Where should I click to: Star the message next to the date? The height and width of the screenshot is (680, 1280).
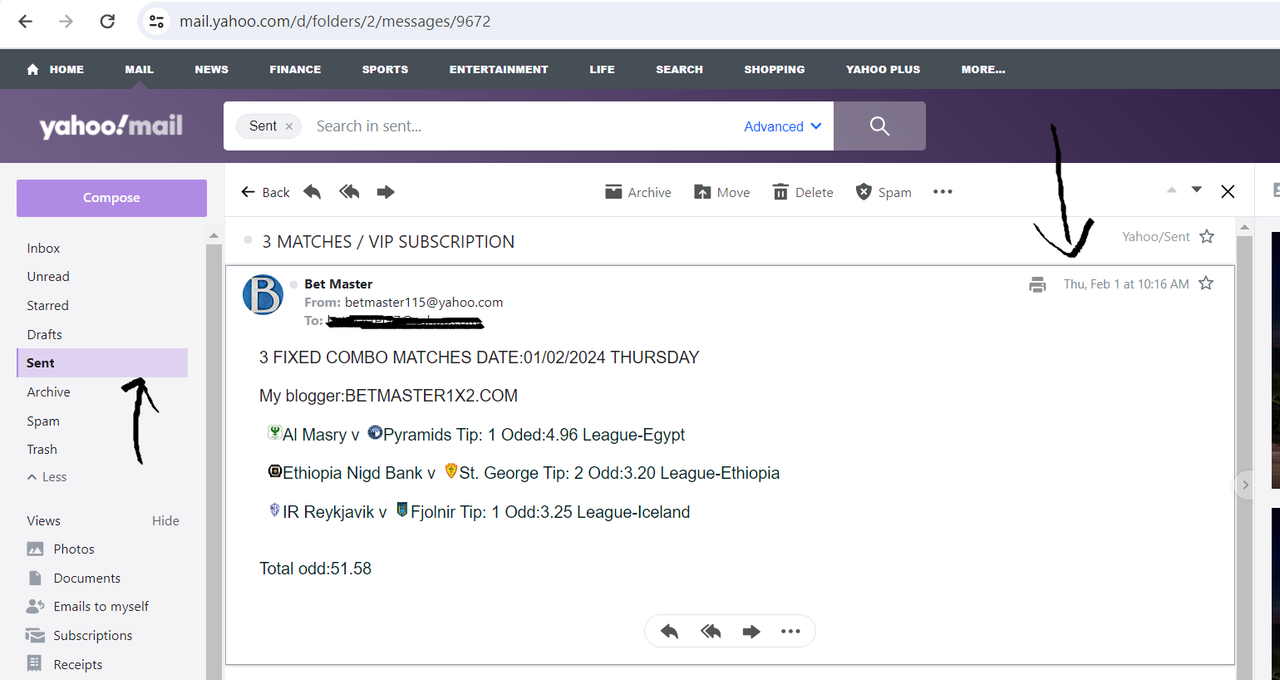click(1206, 284)
